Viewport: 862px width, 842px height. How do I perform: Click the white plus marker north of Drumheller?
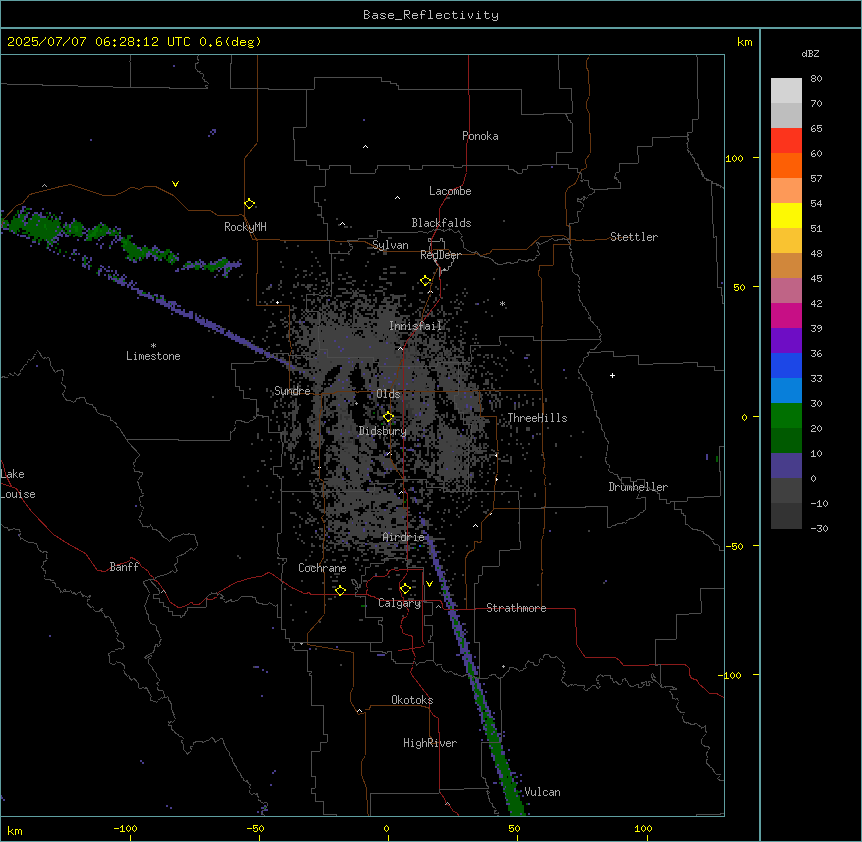pos(612,375)
